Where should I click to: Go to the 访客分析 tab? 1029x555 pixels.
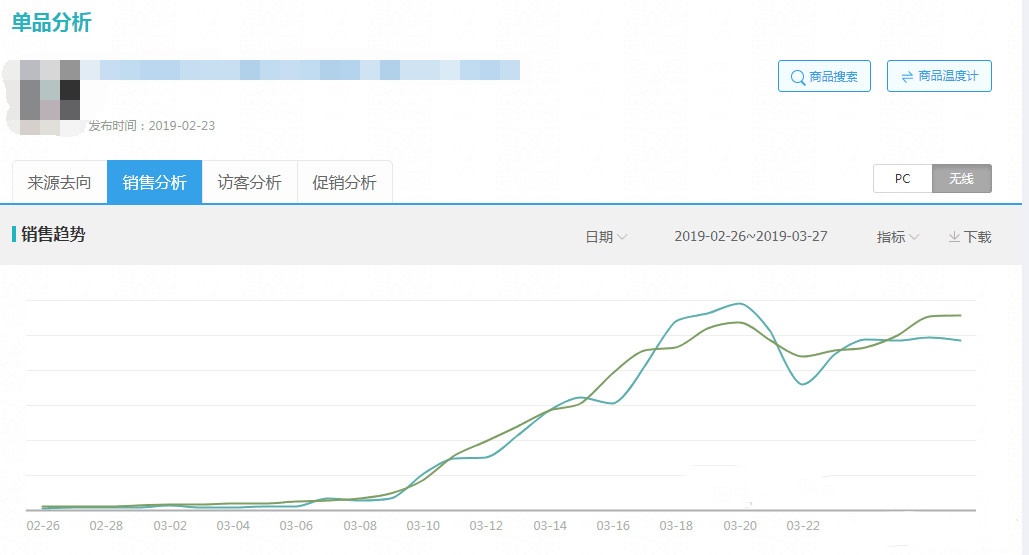(249, 183)
